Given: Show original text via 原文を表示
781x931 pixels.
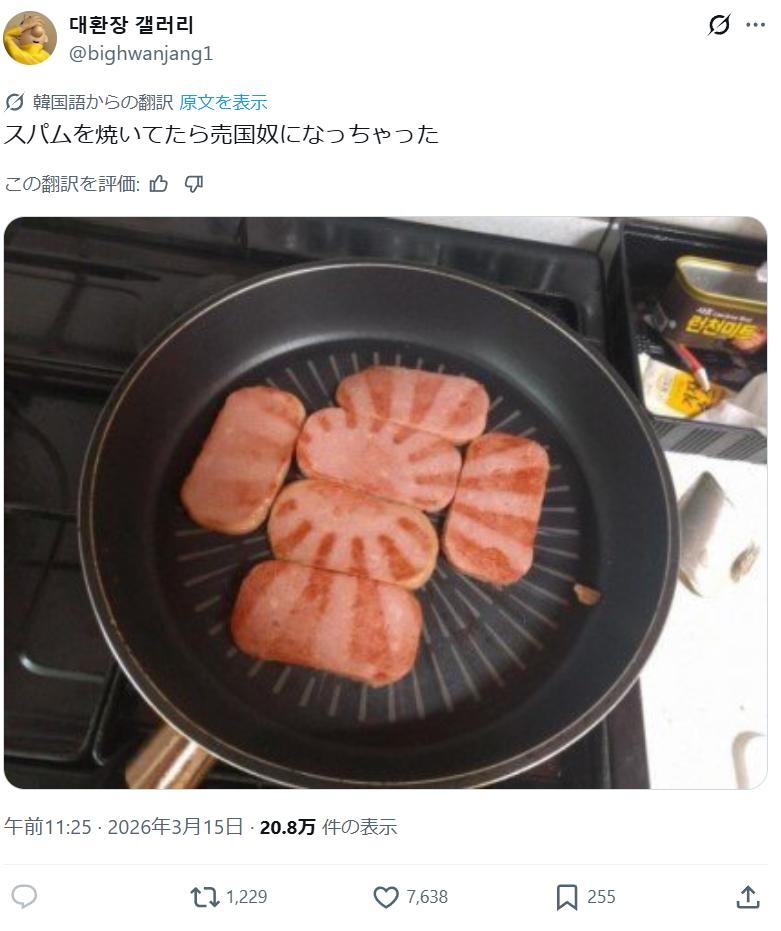Looking at the screenshot, I should click(x=223, y=102).
